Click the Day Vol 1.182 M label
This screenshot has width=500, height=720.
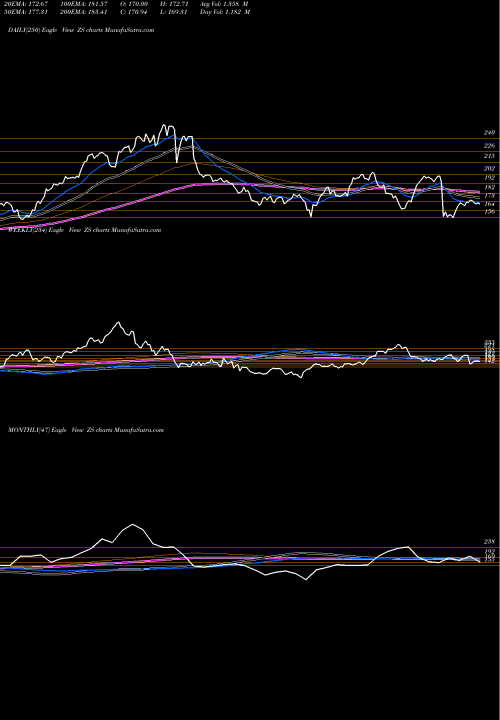tap(225, 12)
